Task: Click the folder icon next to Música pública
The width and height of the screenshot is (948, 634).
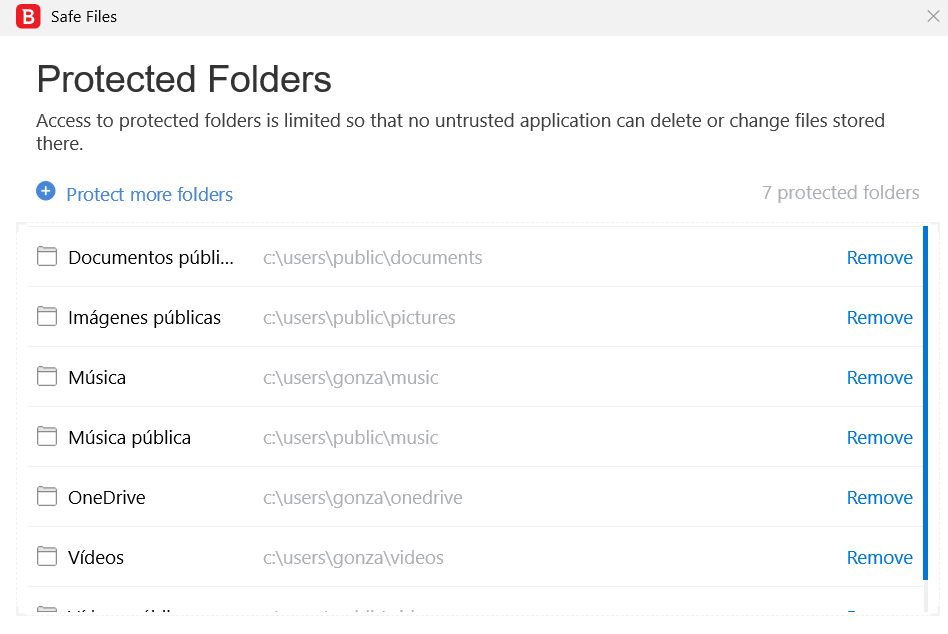Action: (x=46, y=436)
